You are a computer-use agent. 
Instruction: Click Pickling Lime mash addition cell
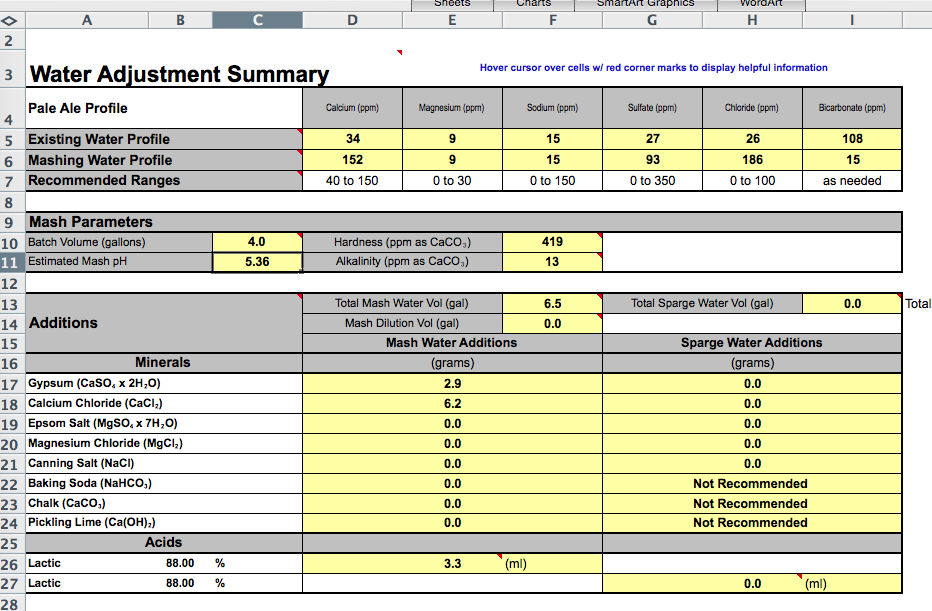[452, 523]
